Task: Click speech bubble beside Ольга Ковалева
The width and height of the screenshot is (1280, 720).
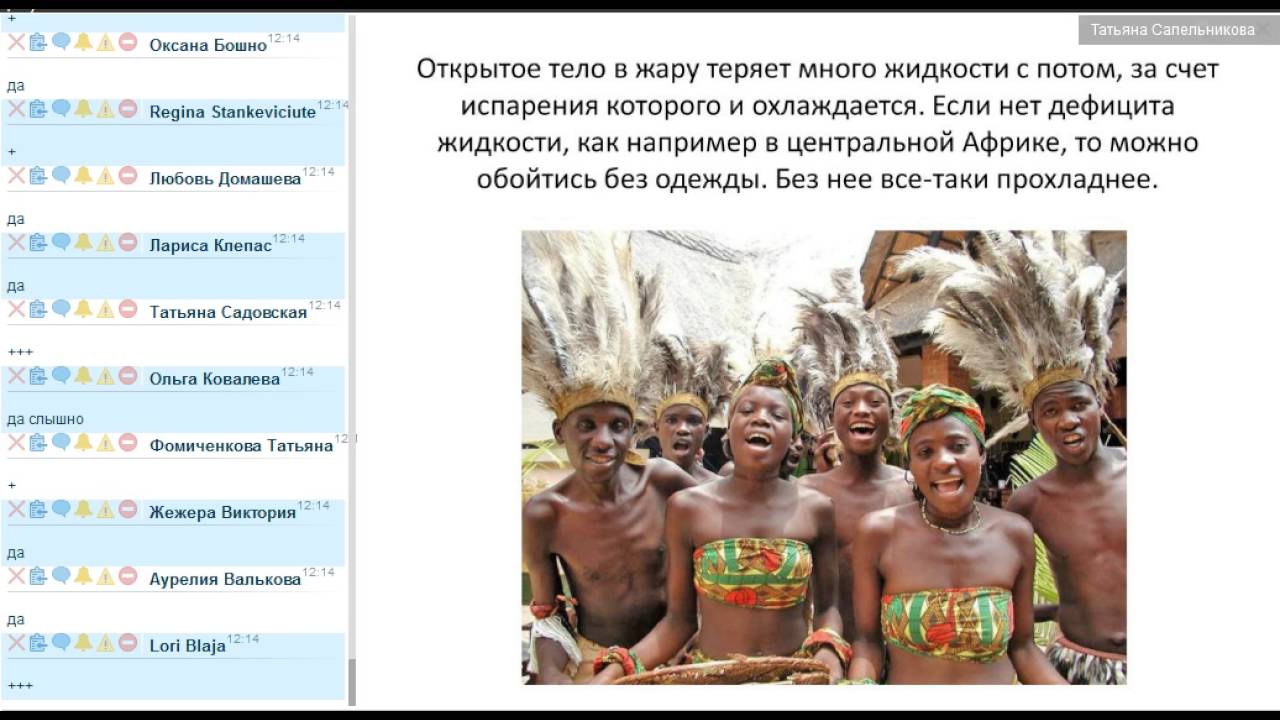Action: click(x=61, y=376)
